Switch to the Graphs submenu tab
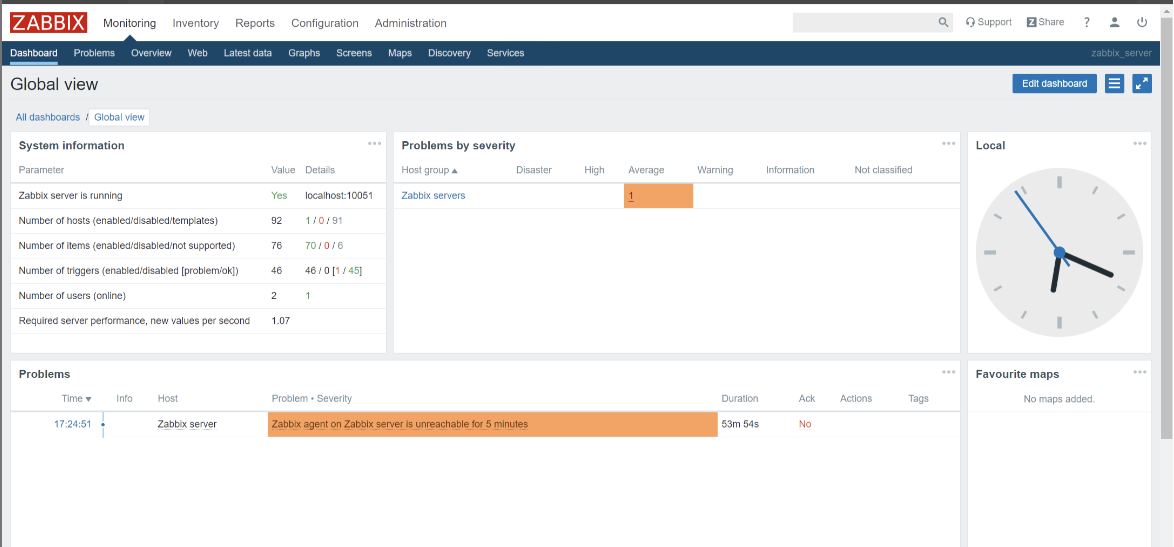Image resolution: width=1174 pixels, height=547 pixels. tap(304, 53)
